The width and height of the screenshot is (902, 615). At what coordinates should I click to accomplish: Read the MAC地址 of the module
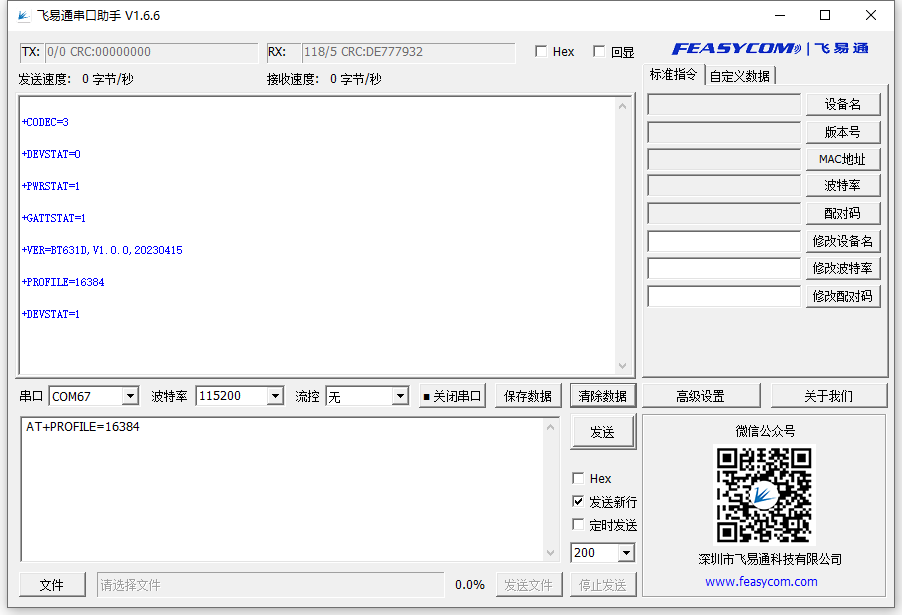click(x=841, y=158)
